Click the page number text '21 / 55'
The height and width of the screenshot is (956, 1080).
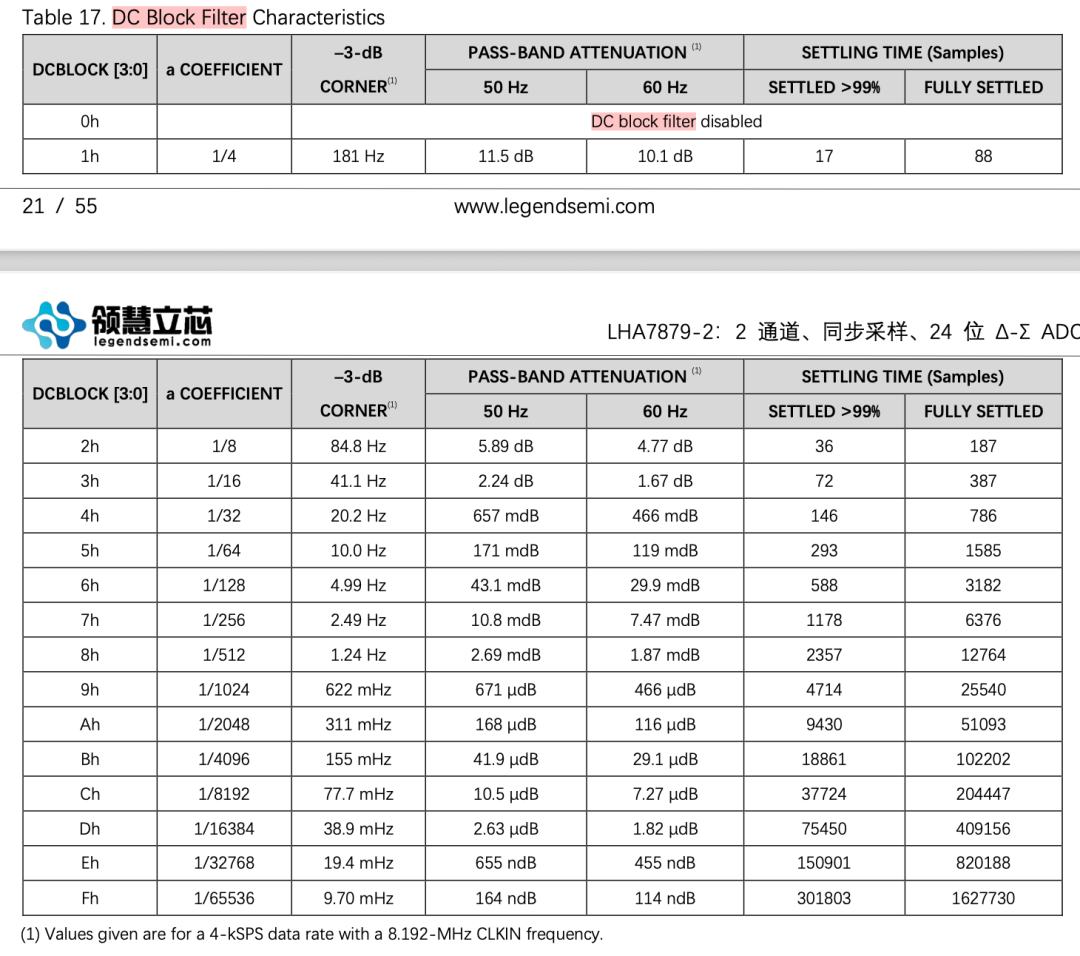[60, 206]
